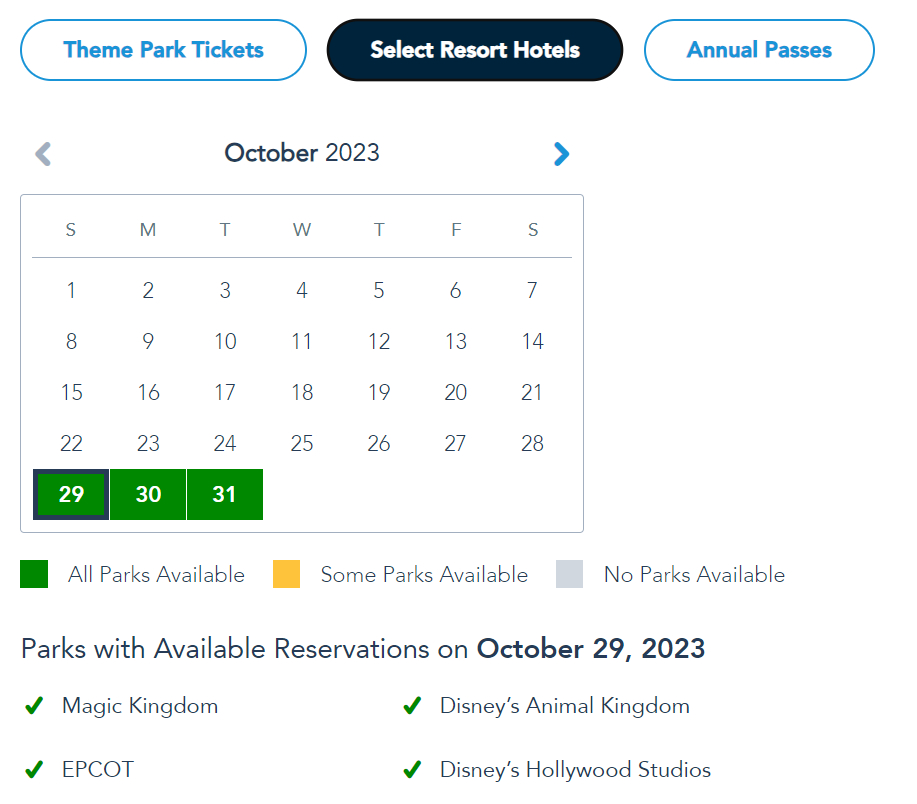Click the green checkmark beside EPCOT
This screenshot has height=804, width=917.
pos(34,770)
